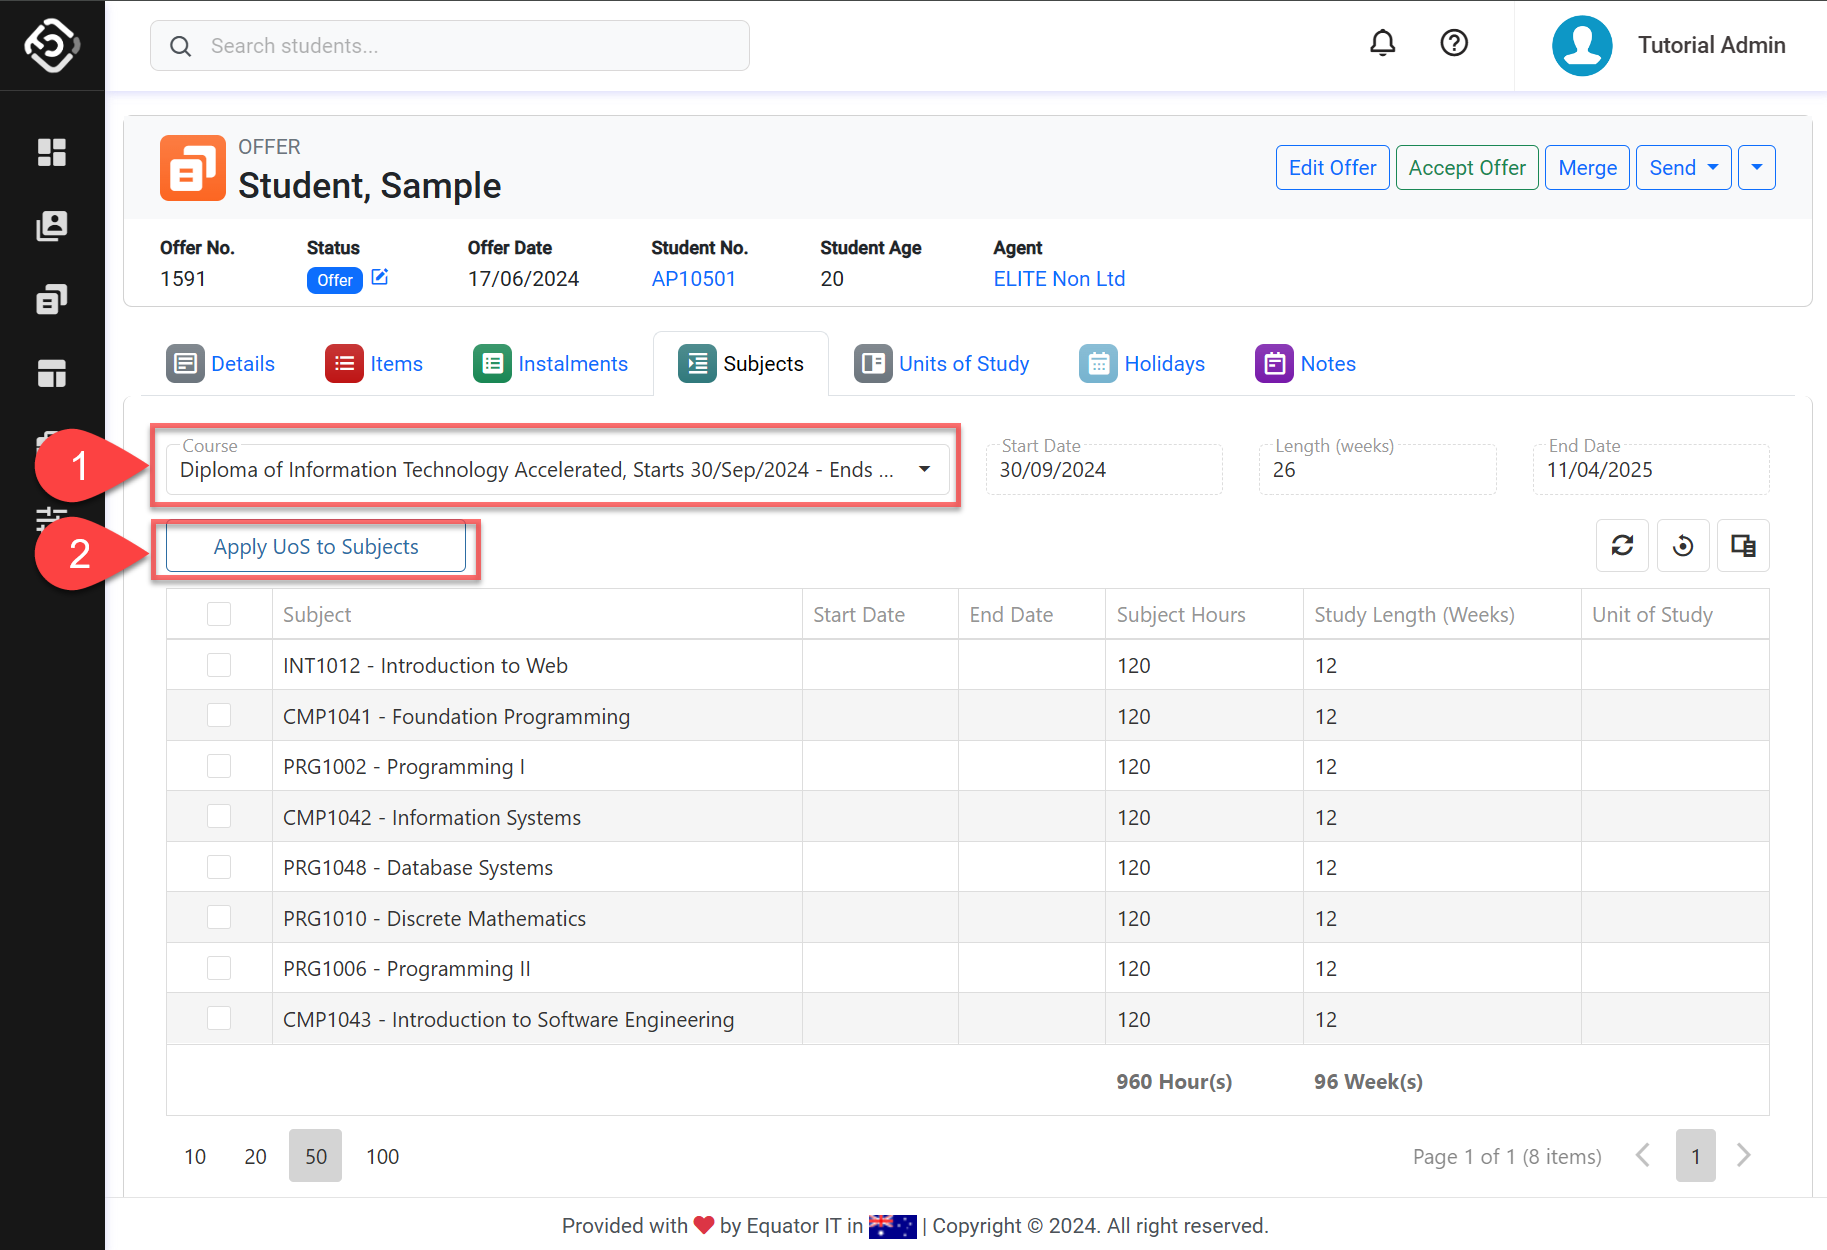Set page size to 100
Screen dimensions: 1827x1250
point(382,1156)
